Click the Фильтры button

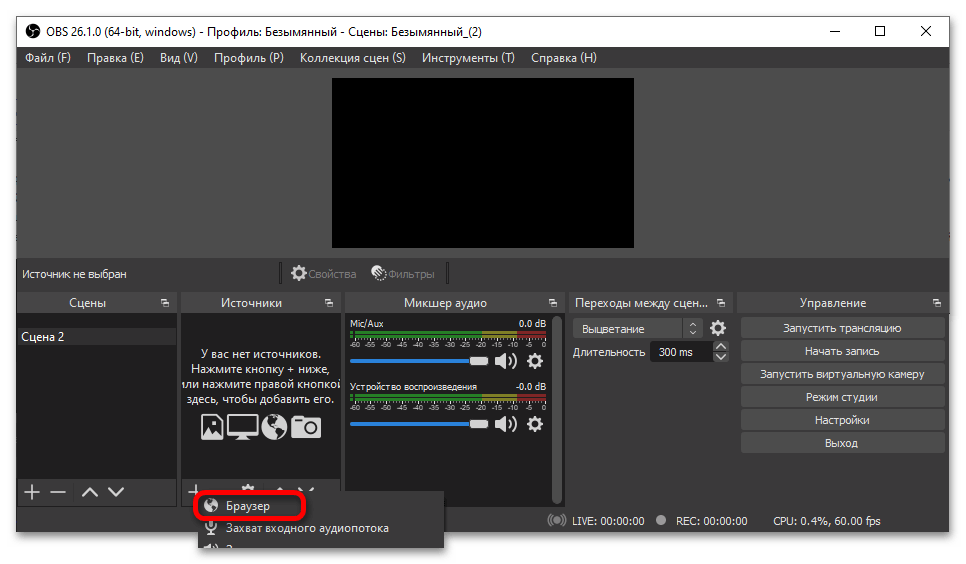(x=403, y=274)
